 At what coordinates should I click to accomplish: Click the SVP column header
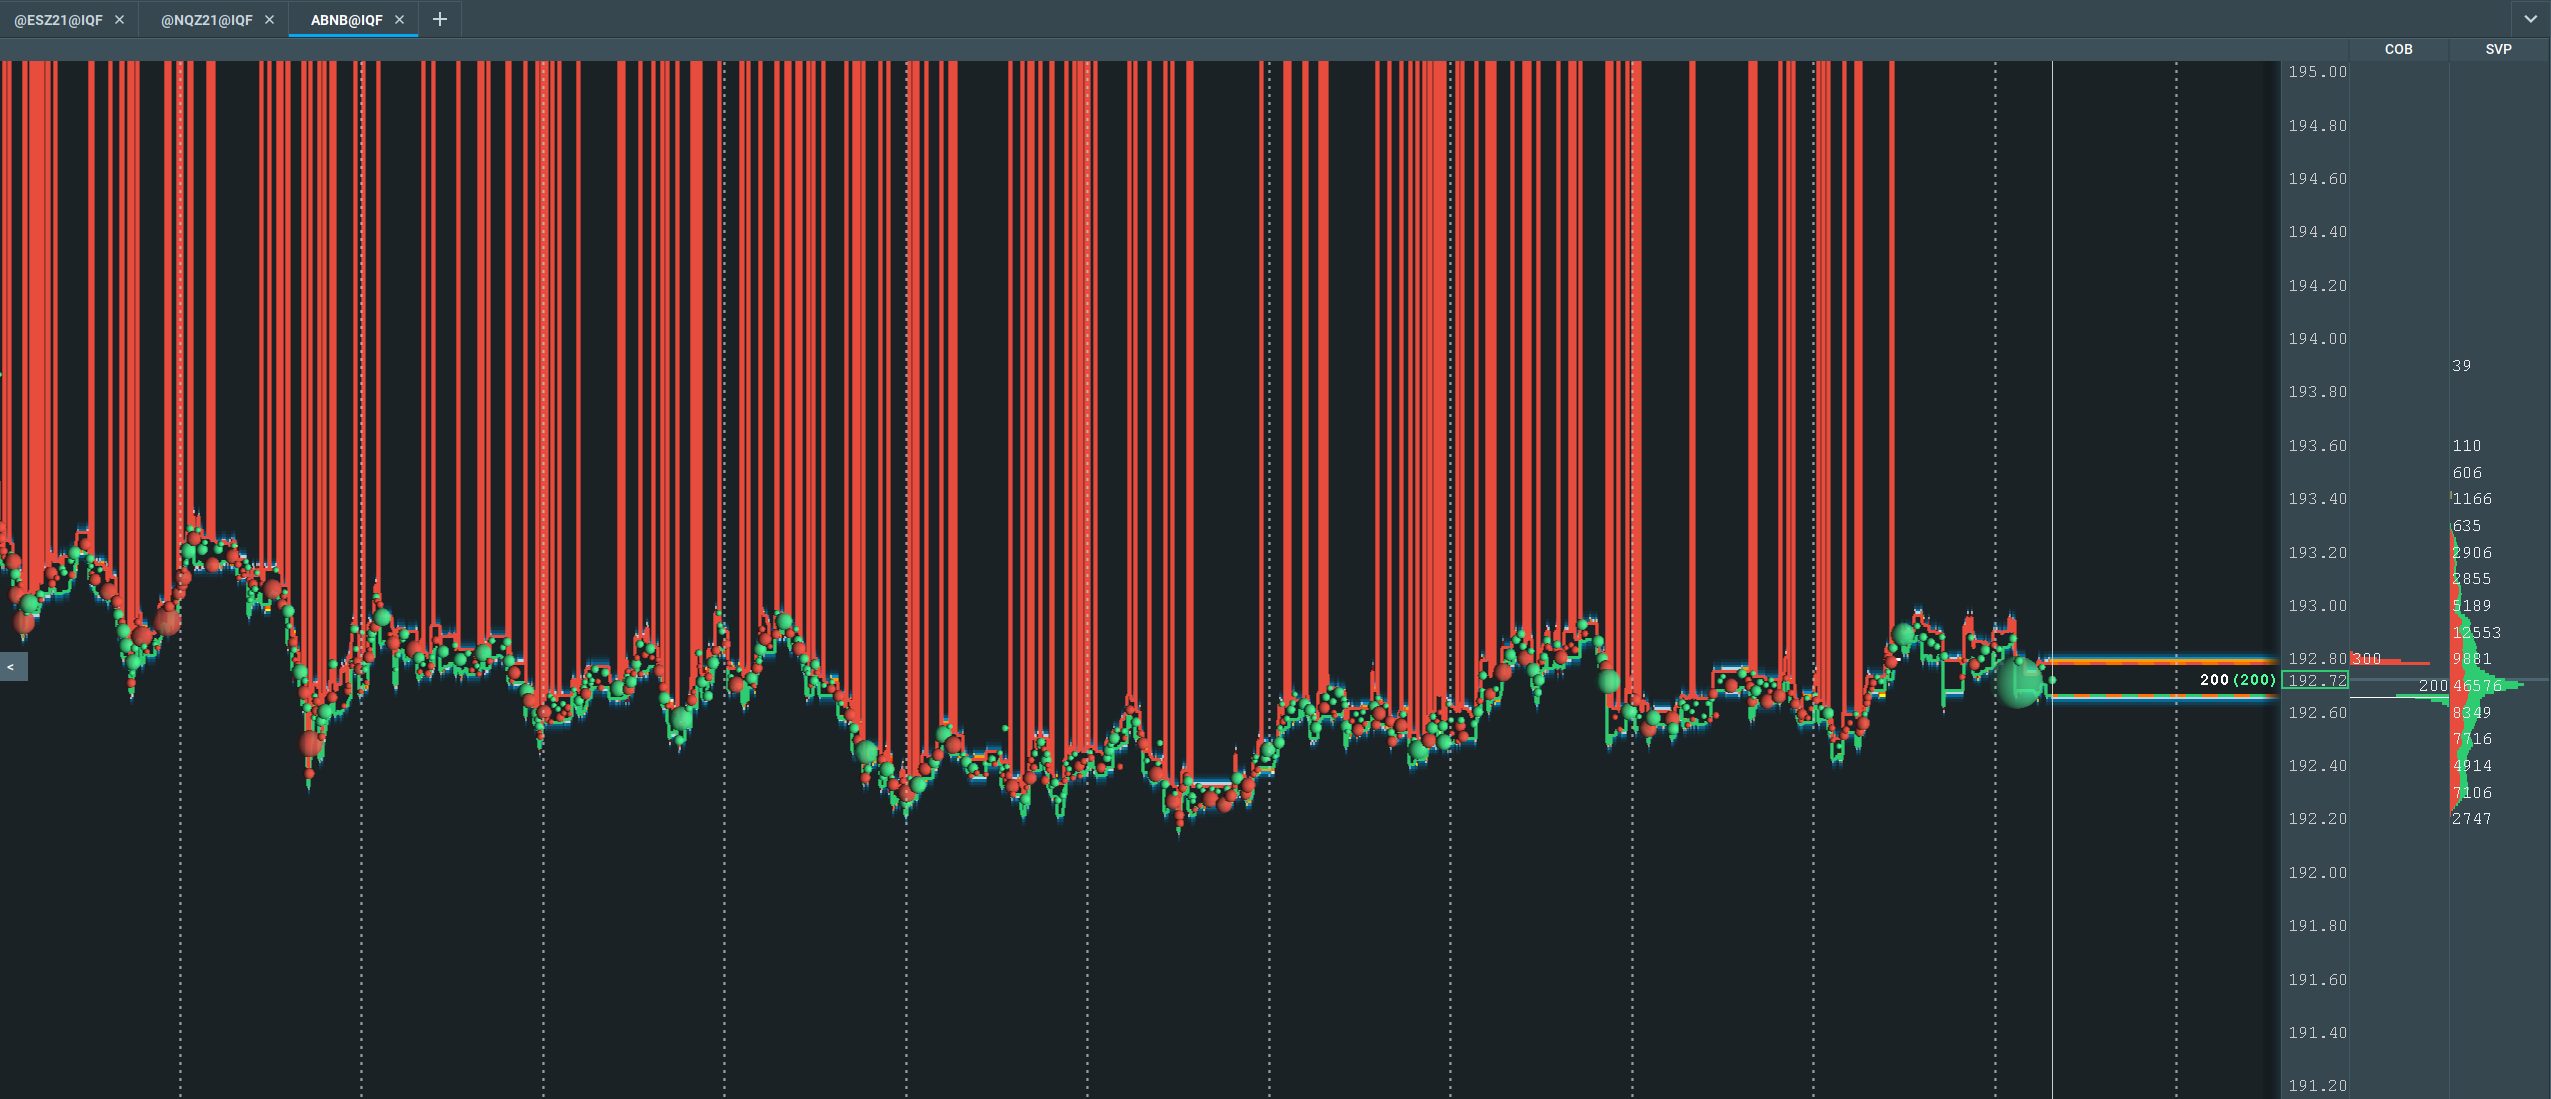click(x=2498, y=49)
